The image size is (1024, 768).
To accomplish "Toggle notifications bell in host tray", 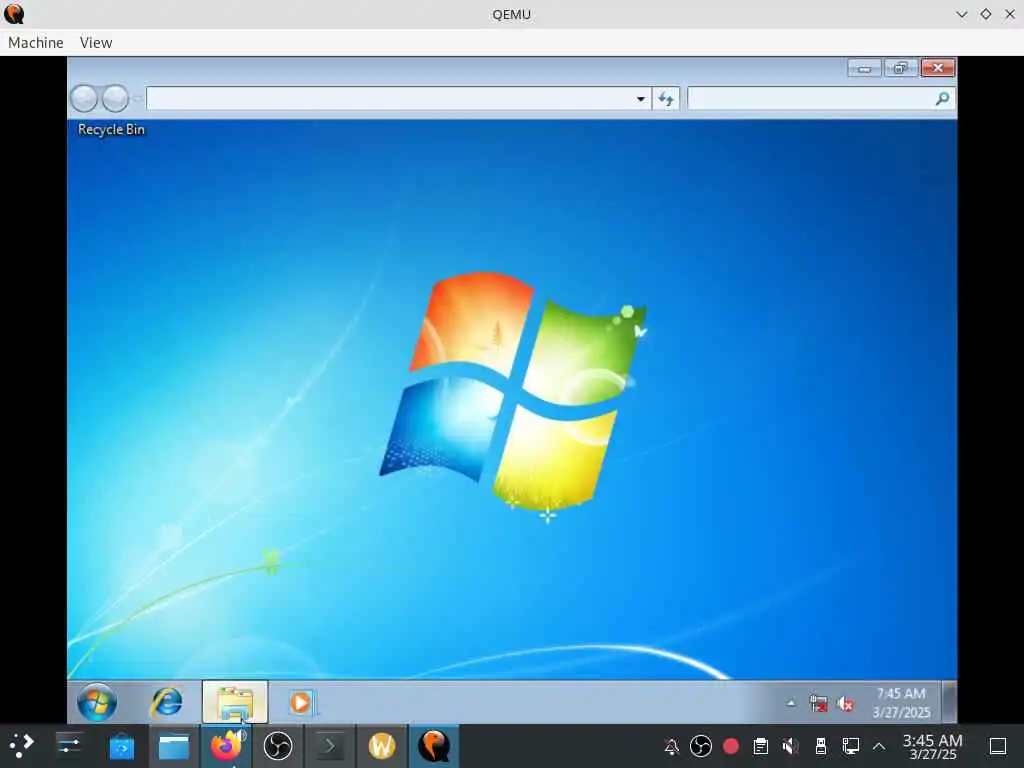I will [x=671, y=746].
